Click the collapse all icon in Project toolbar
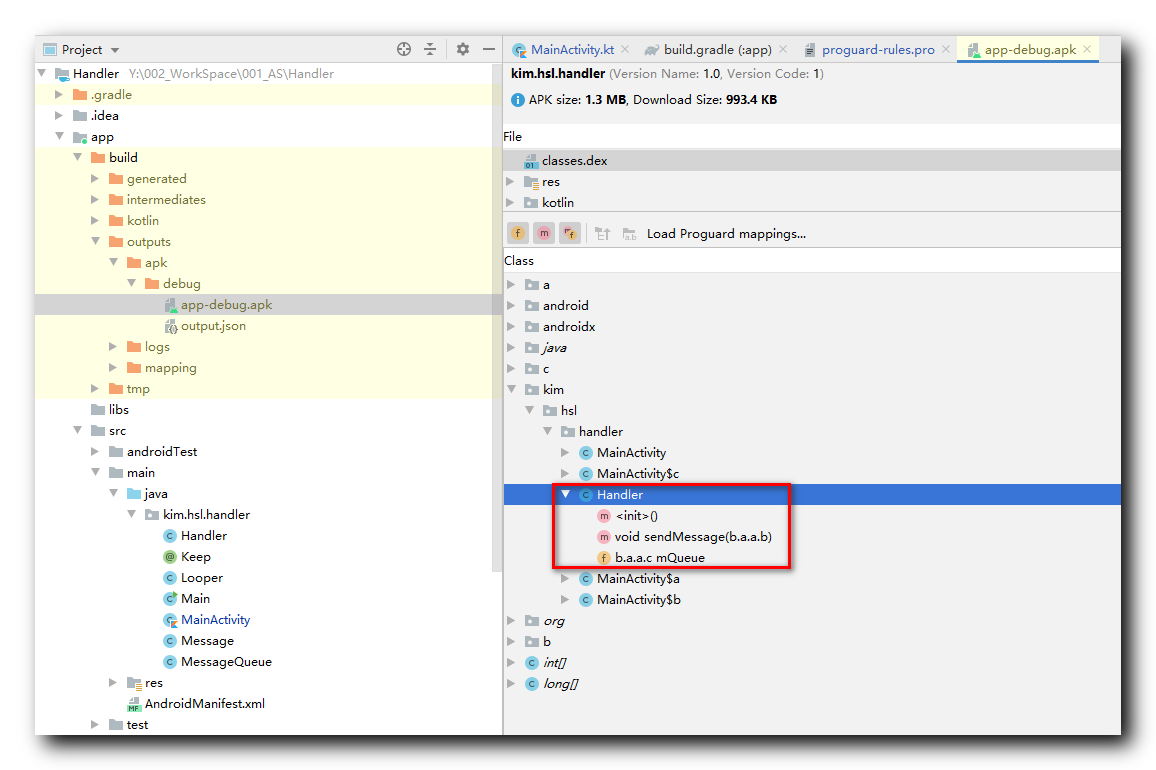Viewport: 1156px width, 770px height. click(431, 49)
